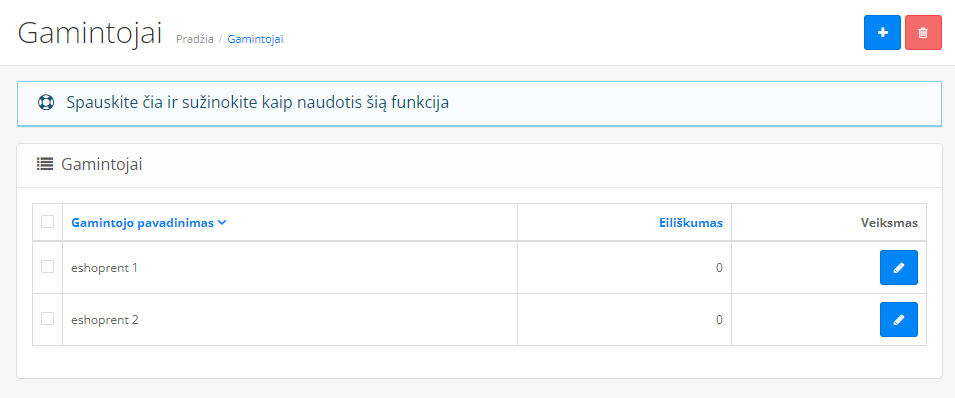Viewport: 955px width, 398px height.
Task: Click the list icon beside Gamintojai panel title
Action: (x=44, y=164)
